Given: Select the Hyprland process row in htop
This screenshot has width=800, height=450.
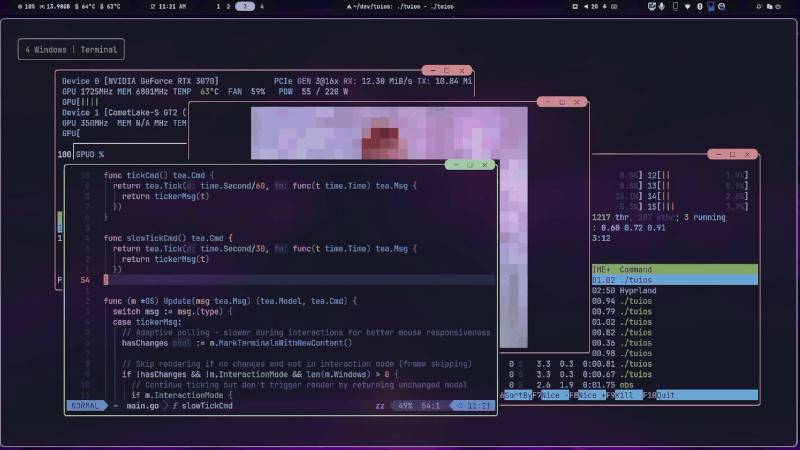Looking at the screenshot, I should (x=675, y=291).
